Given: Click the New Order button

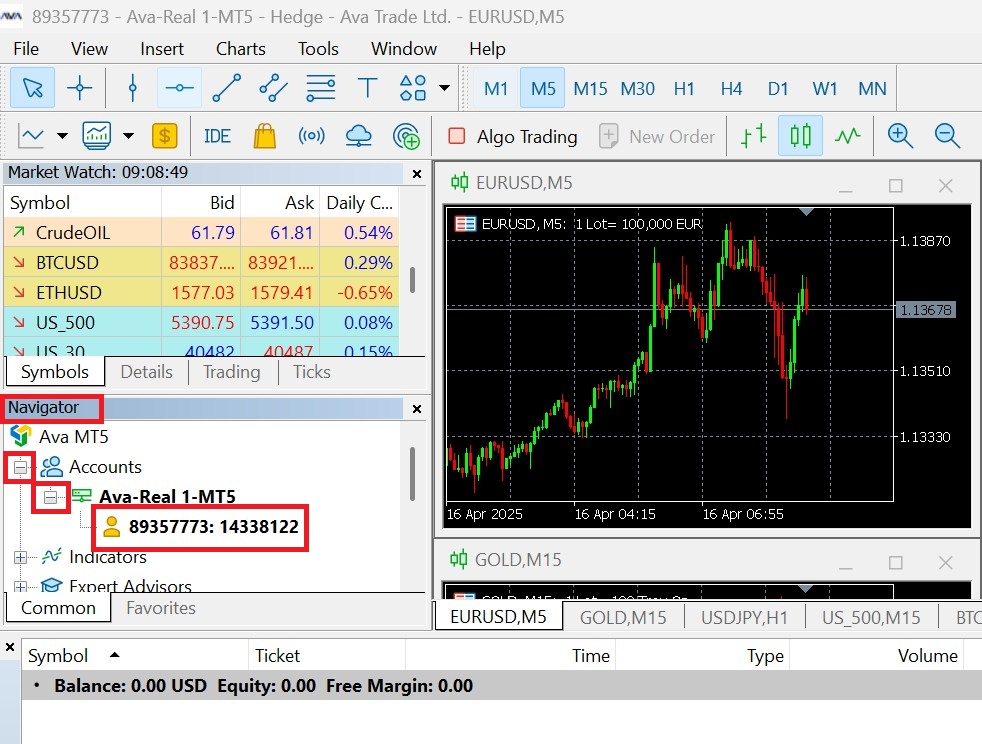Looking at the screenshot, I should point(668,136).
